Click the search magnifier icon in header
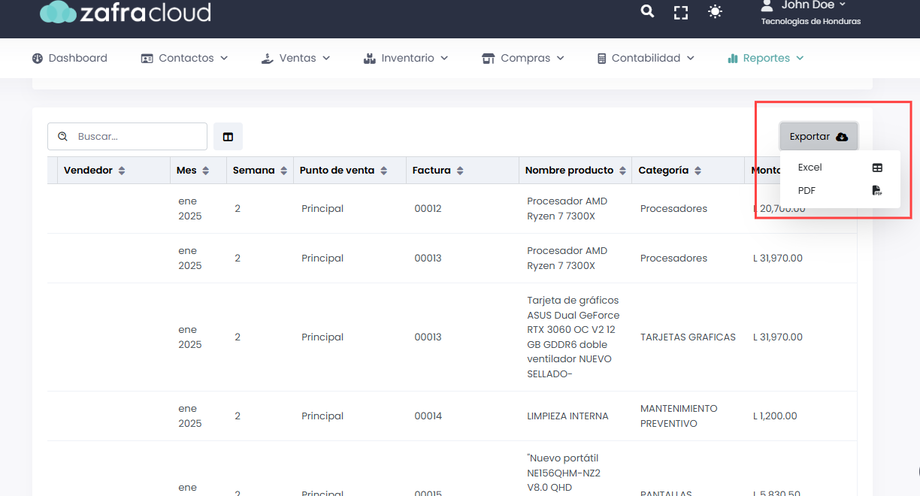The width and height of the screenshot is (920, 496). click(x=647, y=11)
